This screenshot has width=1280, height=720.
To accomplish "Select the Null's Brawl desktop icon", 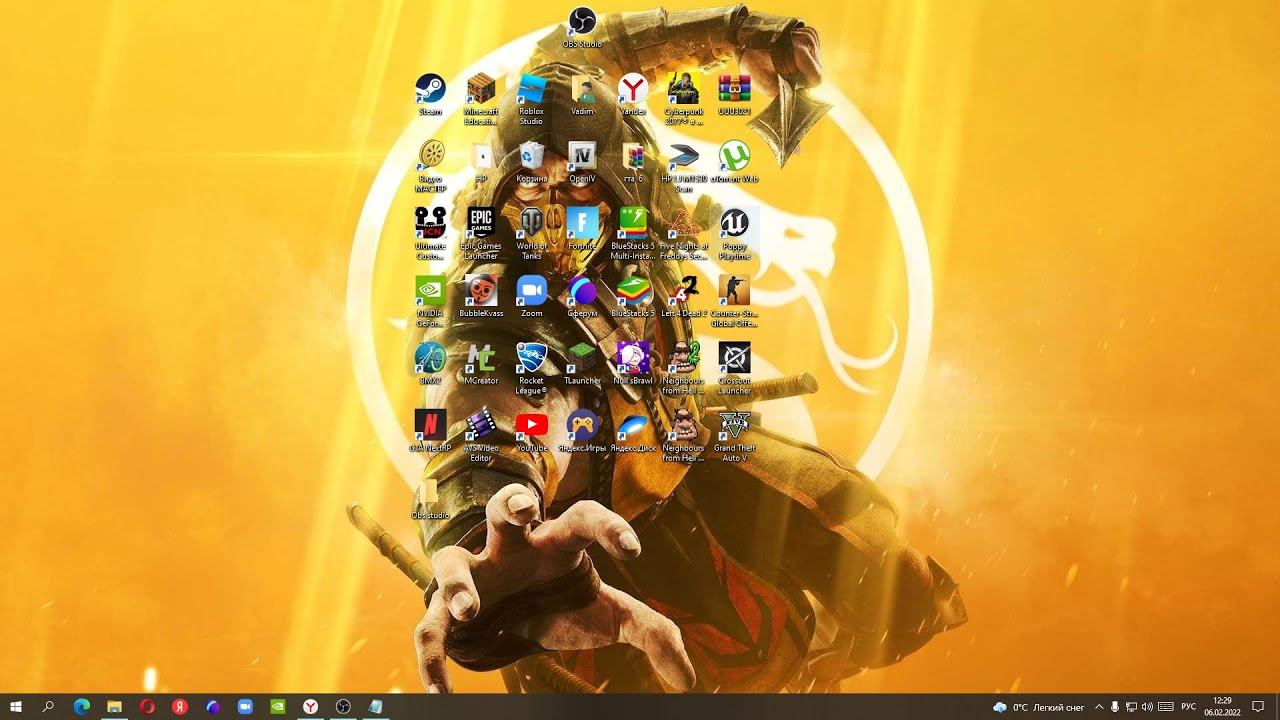I will tap(633, 364).
